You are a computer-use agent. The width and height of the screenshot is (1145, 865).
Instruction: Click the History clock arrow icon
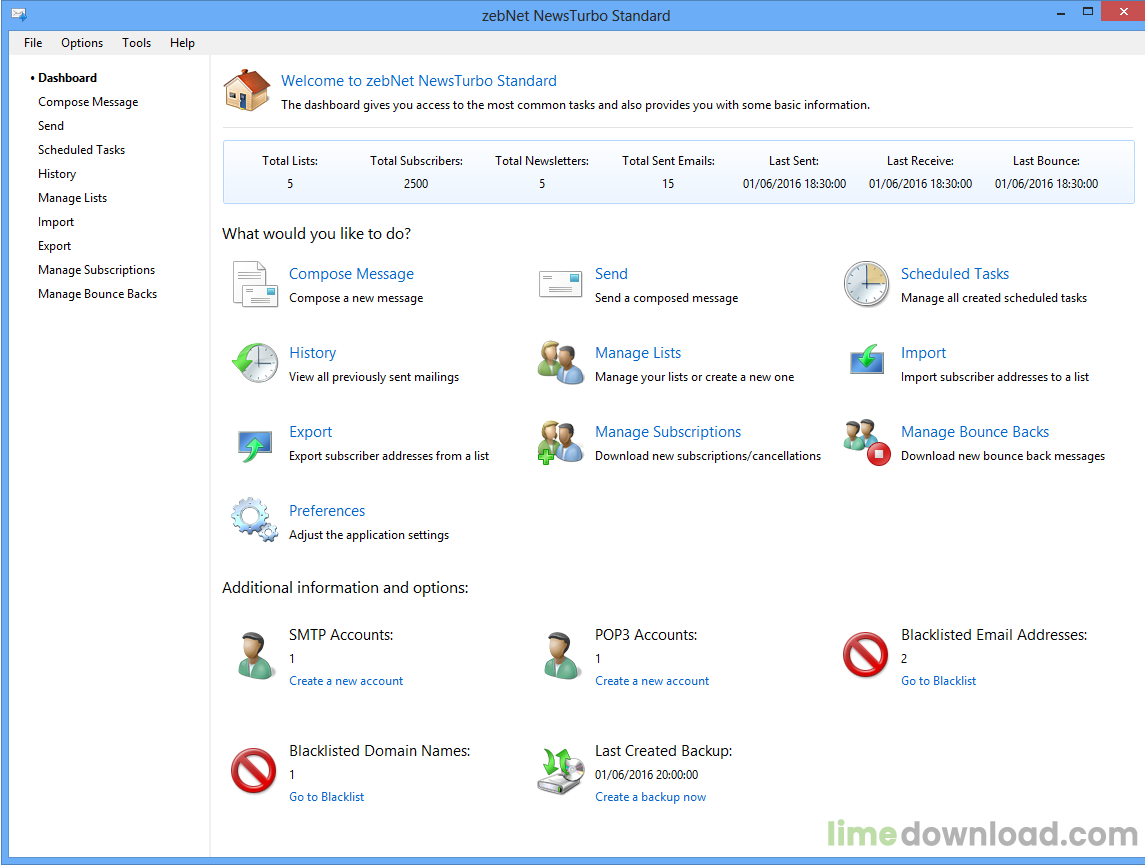pyautogui.click(x=255, y=363)
